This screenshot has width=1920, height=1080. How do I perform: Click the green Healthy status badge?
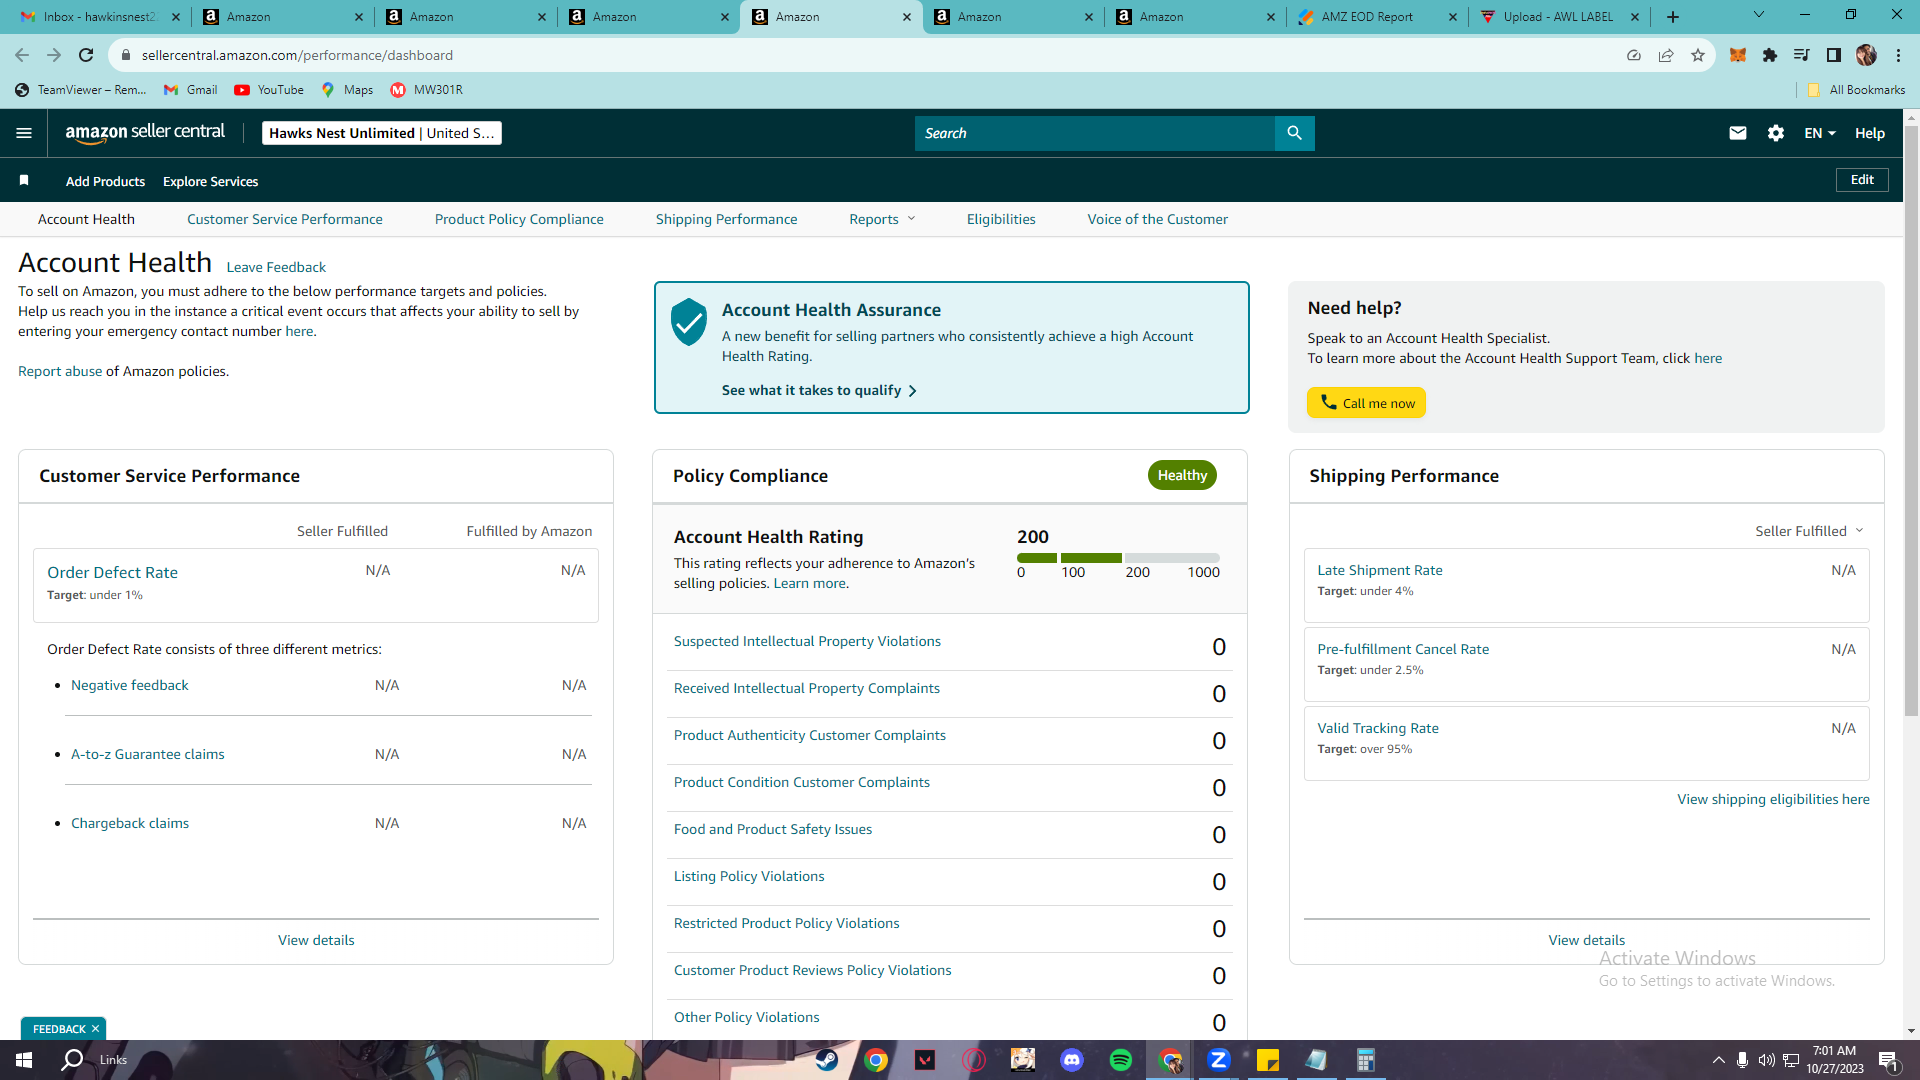click(x=1182, y=475)
